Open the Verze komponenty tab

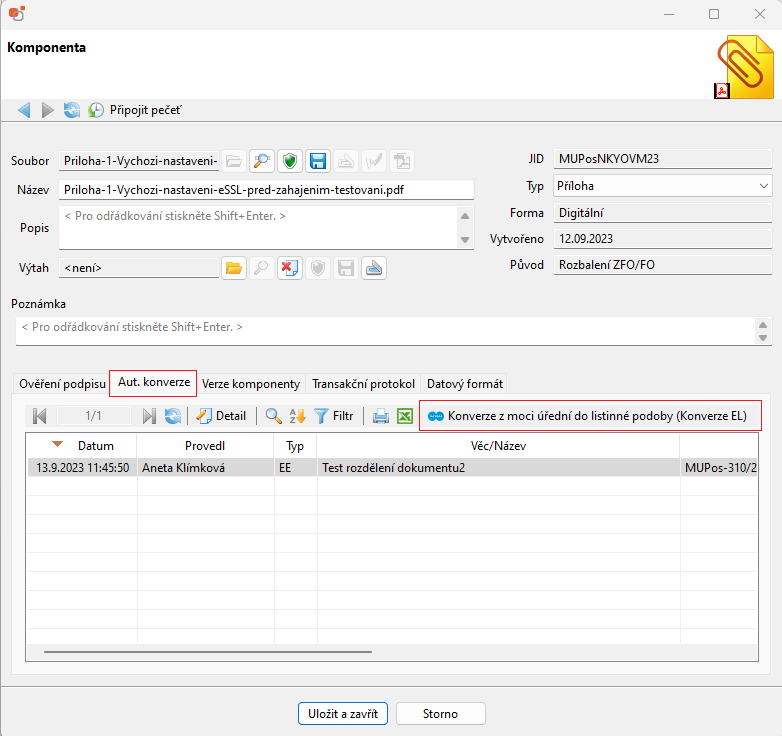251,384
